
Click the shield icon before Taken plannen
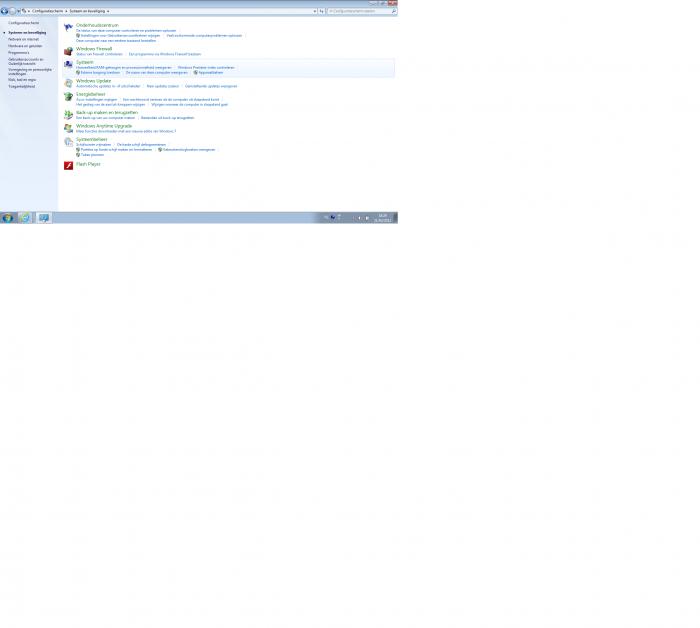coord(78,154)
